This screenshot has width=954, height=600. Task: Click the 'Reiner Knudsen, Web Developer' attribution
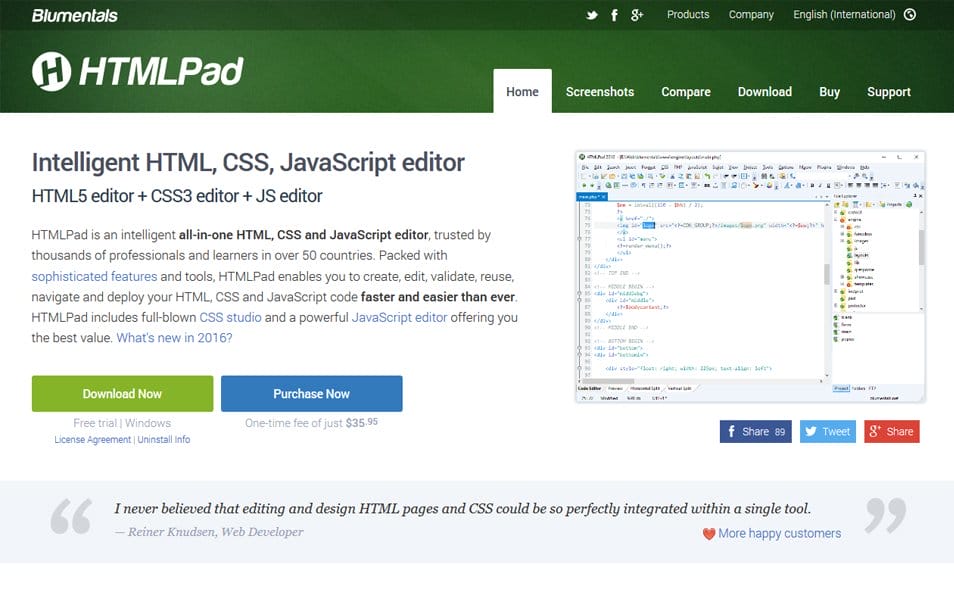click(x=215, y=532)
